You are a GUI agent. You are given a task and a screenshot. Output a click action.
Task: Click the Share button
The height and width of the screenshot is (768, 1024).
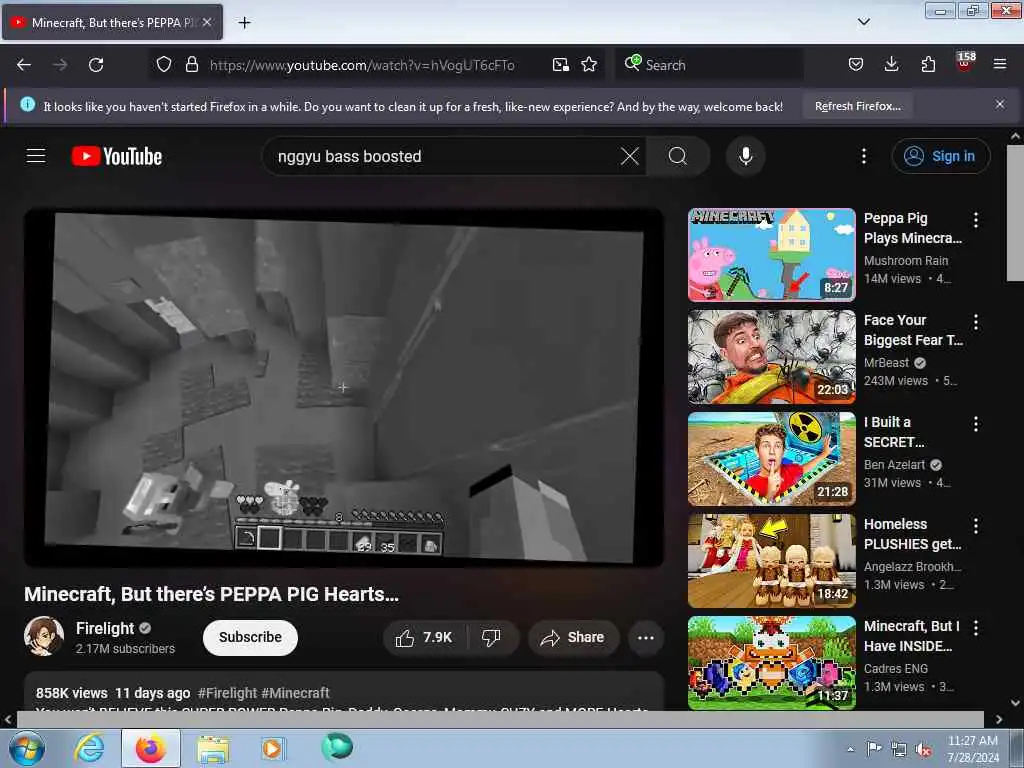coord(573,637)
